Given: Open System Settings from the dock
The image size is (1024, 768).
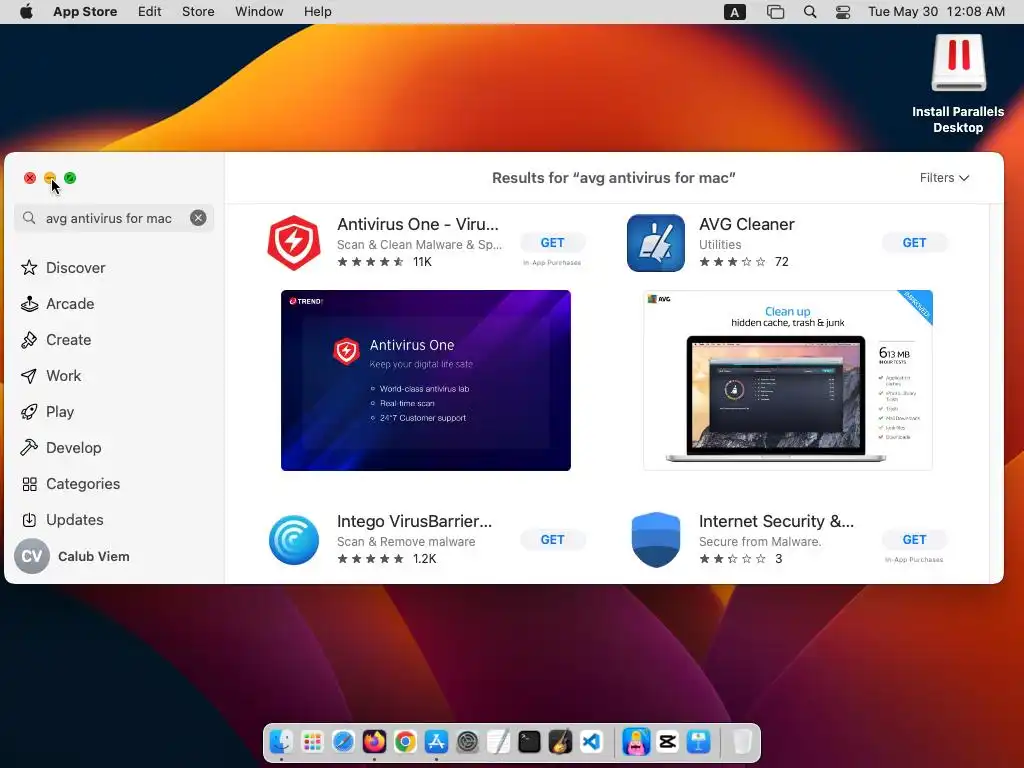Looking at the screenshot, I should coord(467,742).
